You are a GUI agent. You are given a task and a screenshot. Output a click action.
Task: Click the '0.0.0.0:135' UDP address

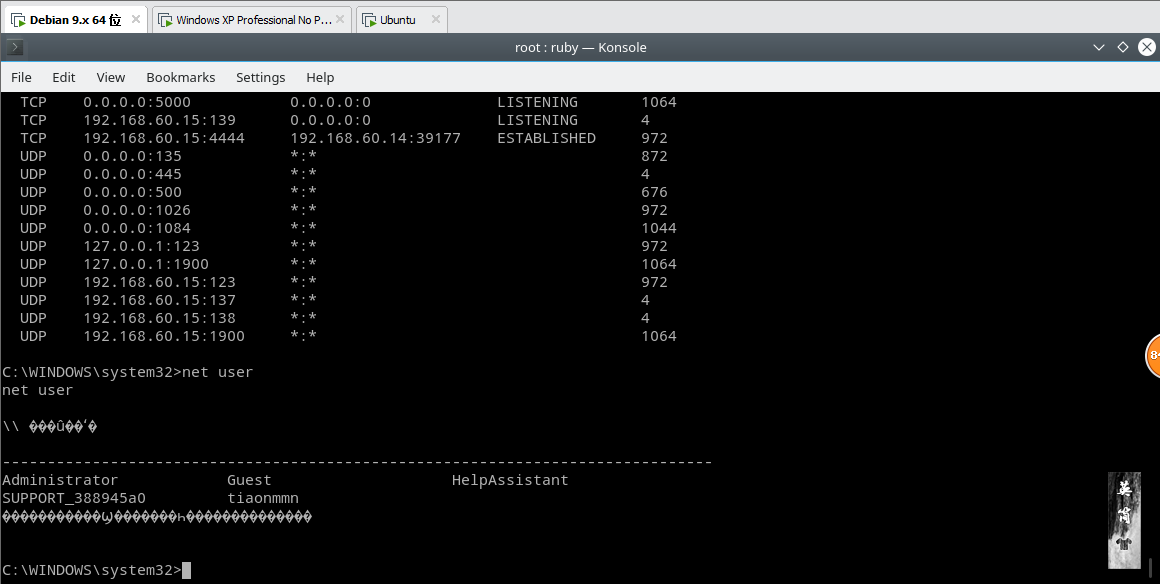[x=132, y=156]
